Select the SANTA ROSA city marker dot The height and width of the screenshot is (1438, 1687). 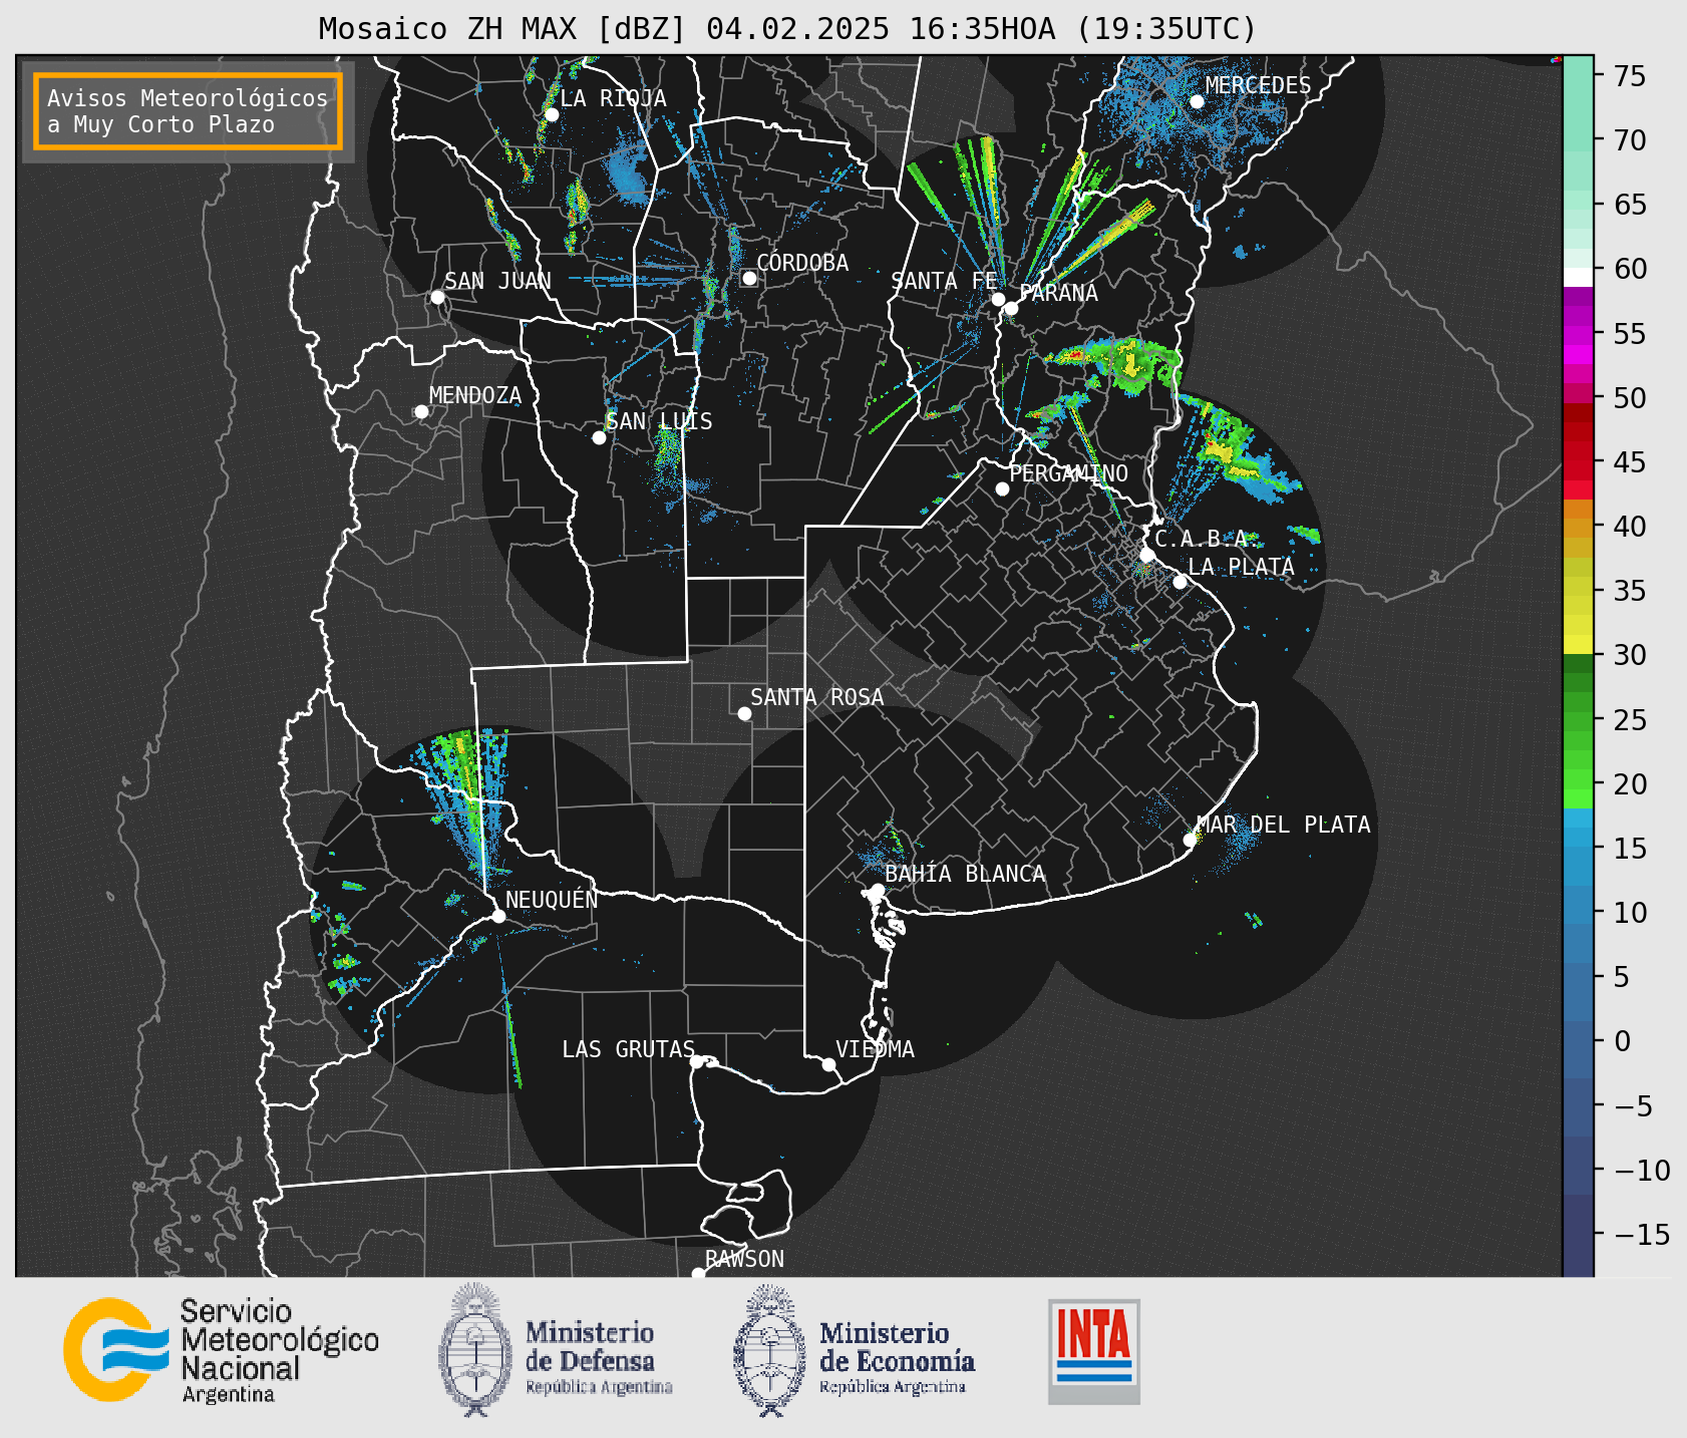coord(744,714)
